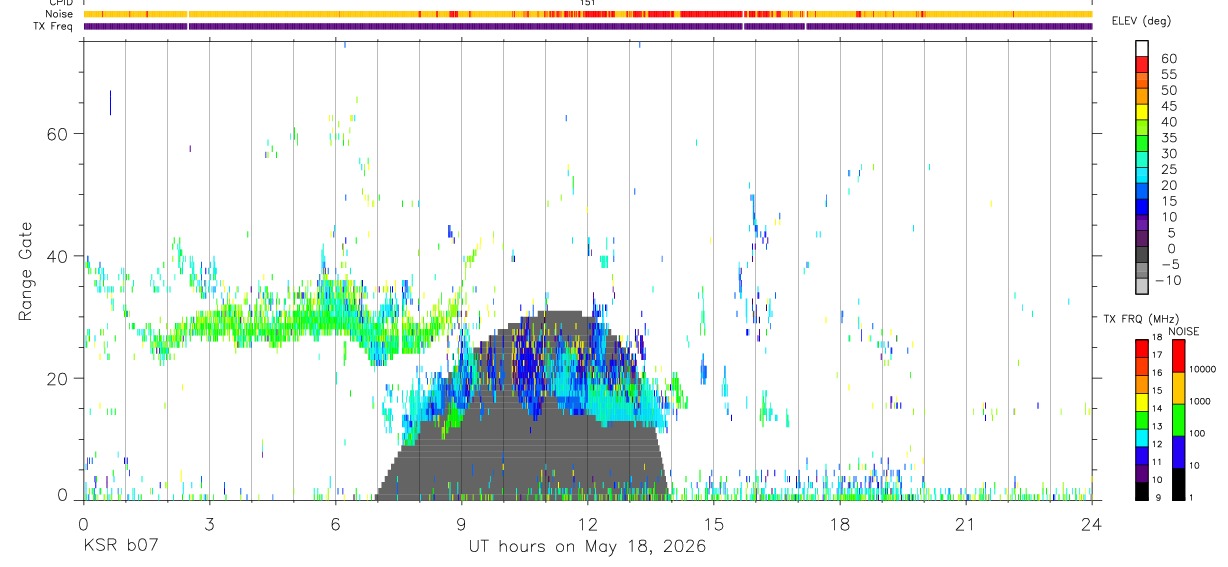Click the 'TX FRQ (MHz)' colorbar title
Image resolution: width=1228 pixels, height=567 pixels.
pos(1139,319)
